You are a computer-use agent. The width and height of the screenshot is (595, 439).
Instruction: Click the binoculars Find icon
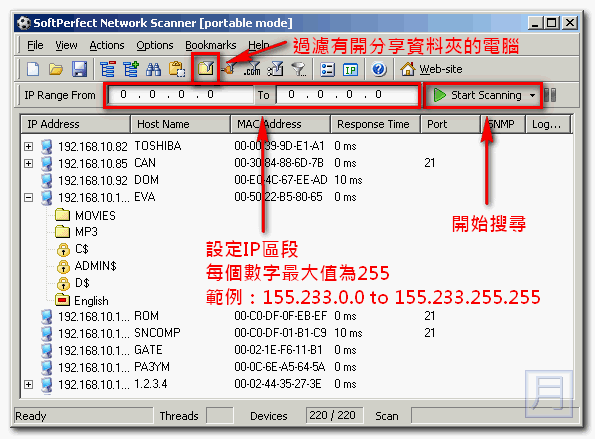154,69
